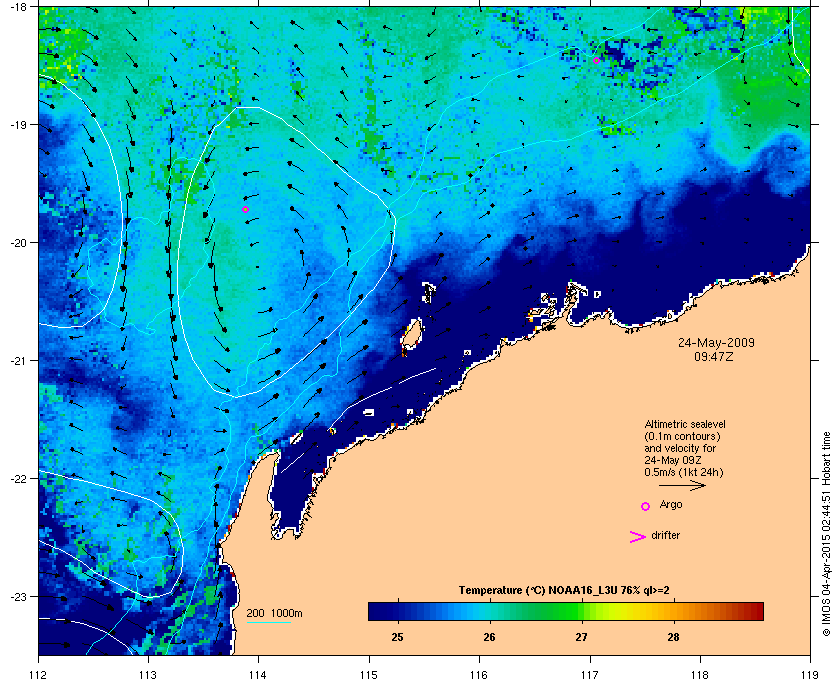Click the longitude axis label 119
The height and width of the screenshot is (680, 840).
[810, 675]
